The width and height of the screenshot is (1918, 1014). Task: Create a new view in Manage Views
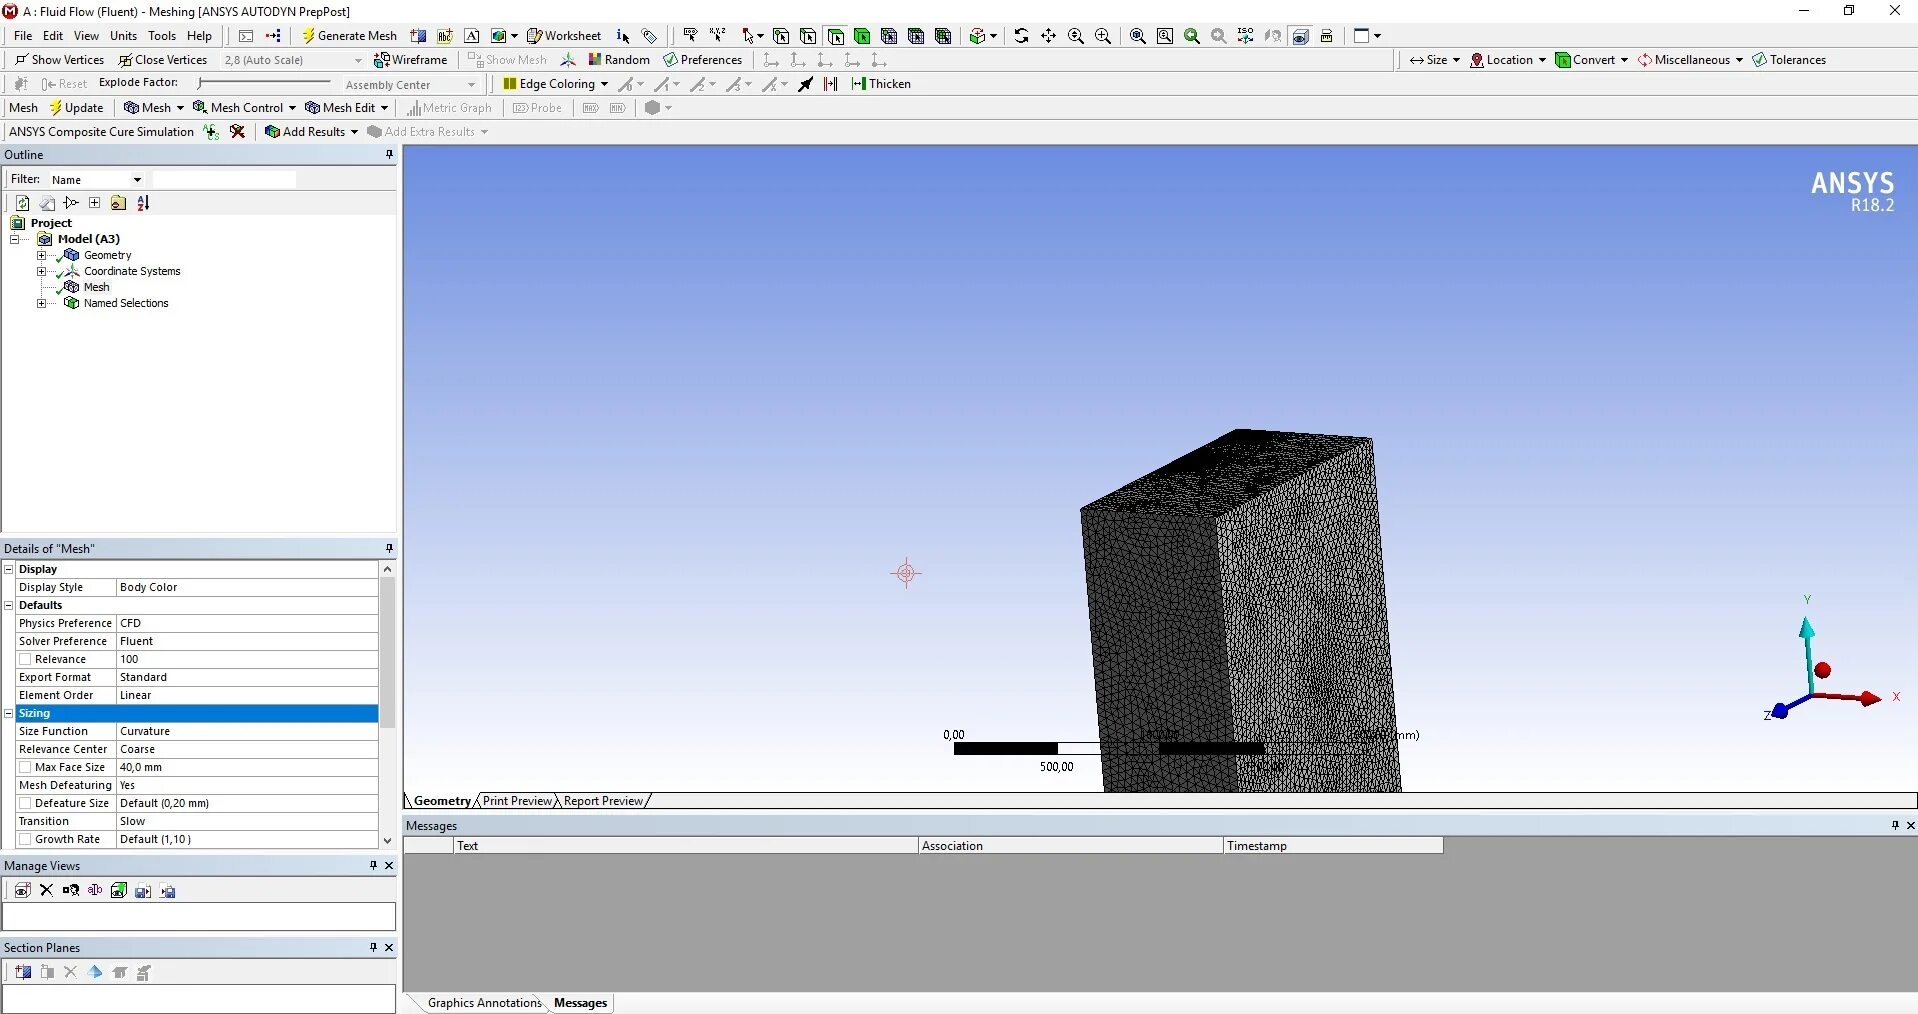22,891
